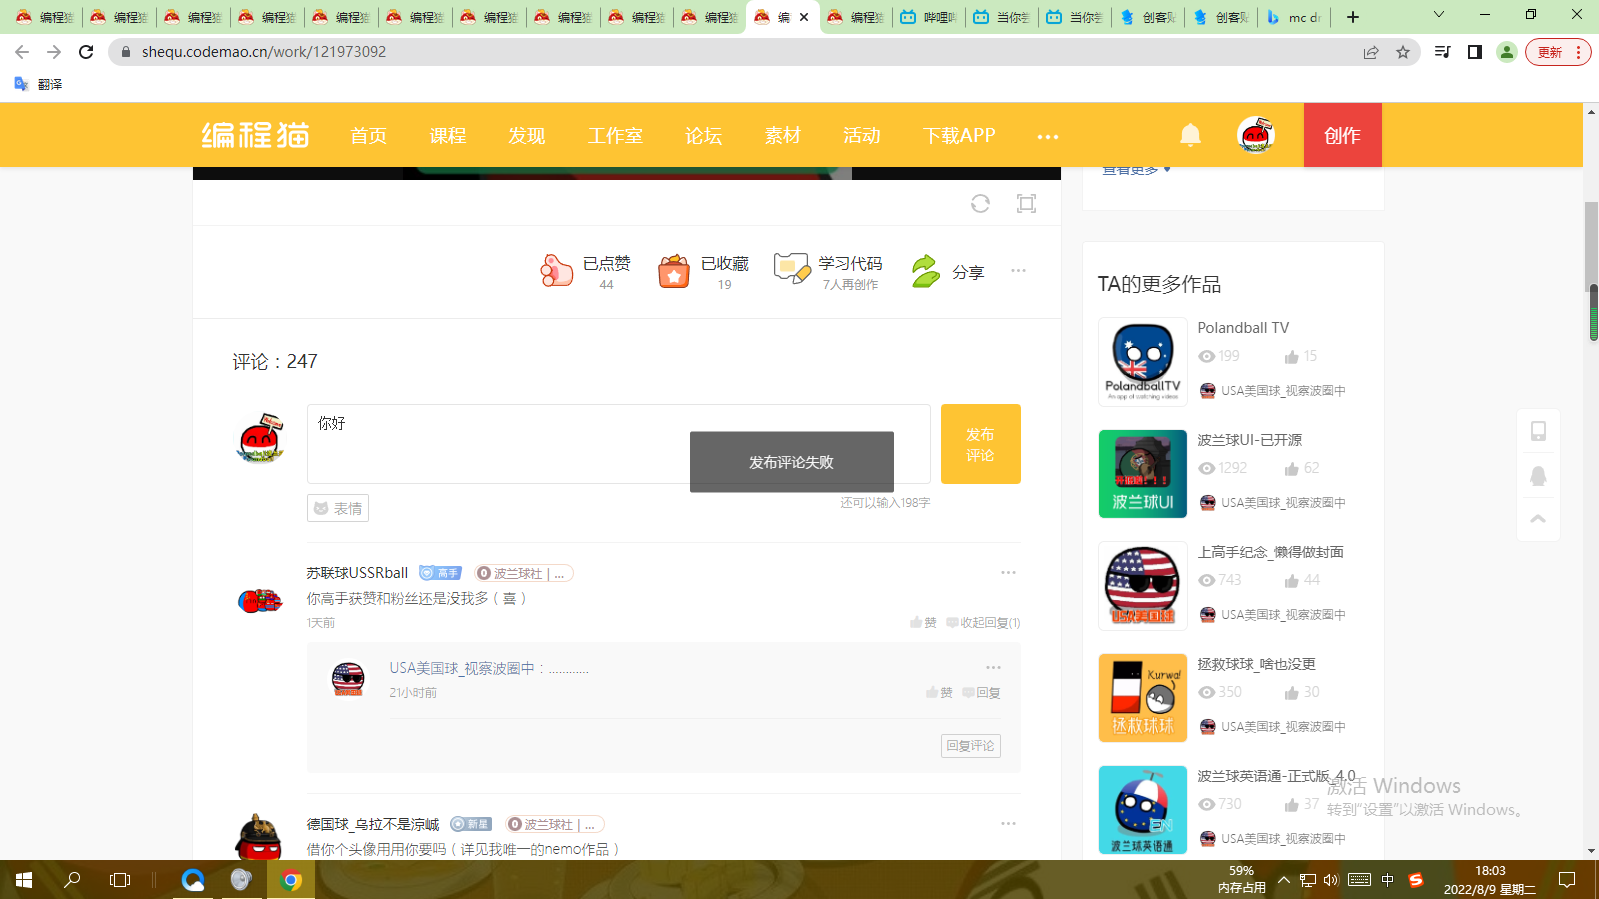
Task: Open the 德国球_乌拉不是凉嘁 username link
Action: (x=373, y=824)
